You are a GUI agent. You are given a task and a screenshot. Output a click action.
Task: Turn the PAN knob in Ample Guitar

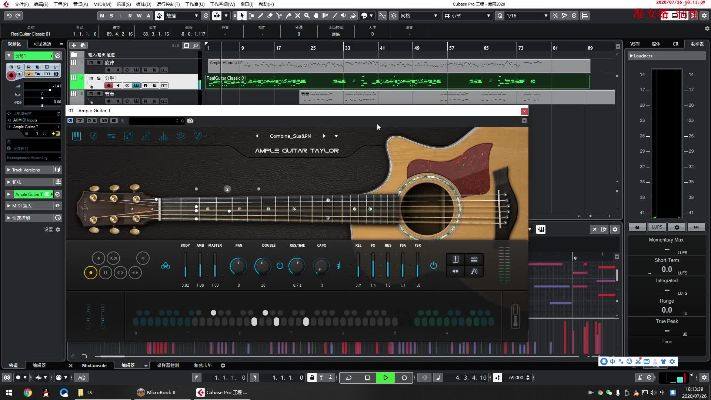pos(238,265)
